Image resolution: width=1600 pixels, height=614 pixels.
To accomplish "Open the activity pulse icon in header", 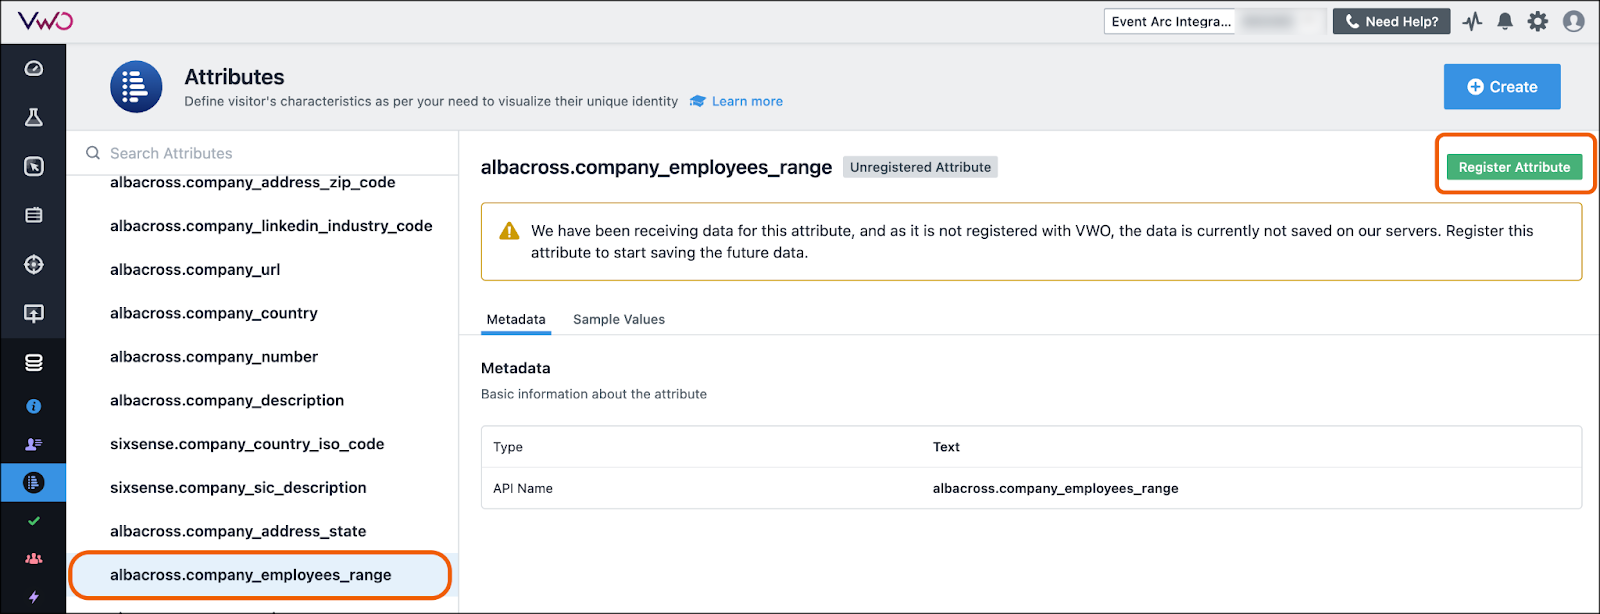I will 1472,21.
